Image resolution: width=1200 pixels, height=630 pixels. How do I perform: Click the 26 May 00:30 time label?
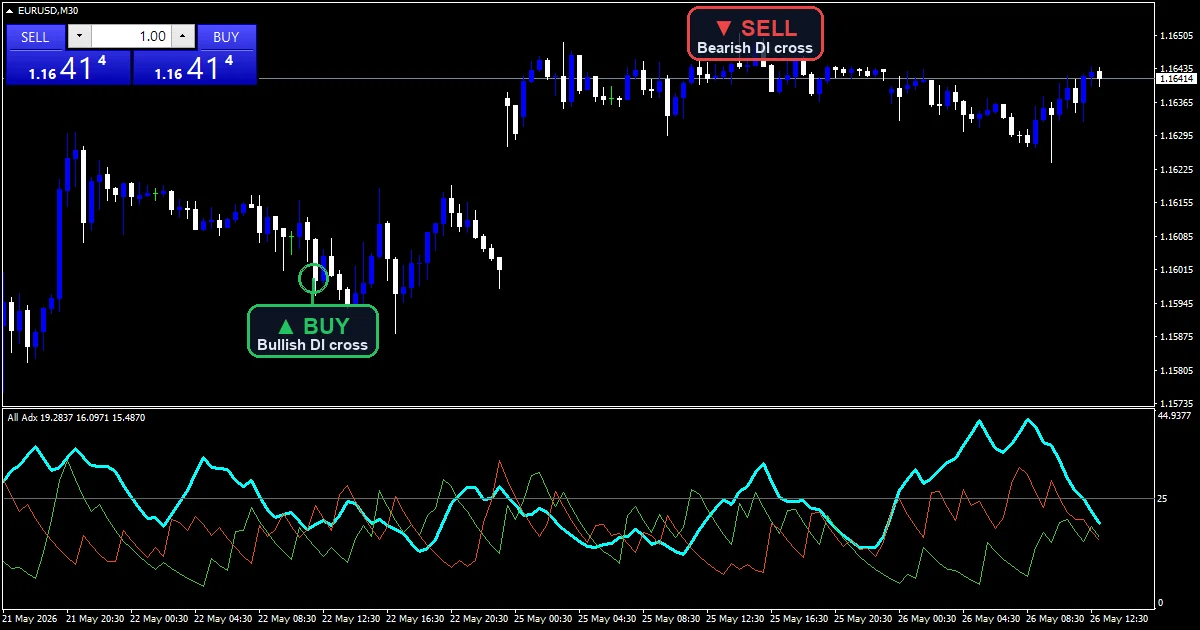click(927, 618)
